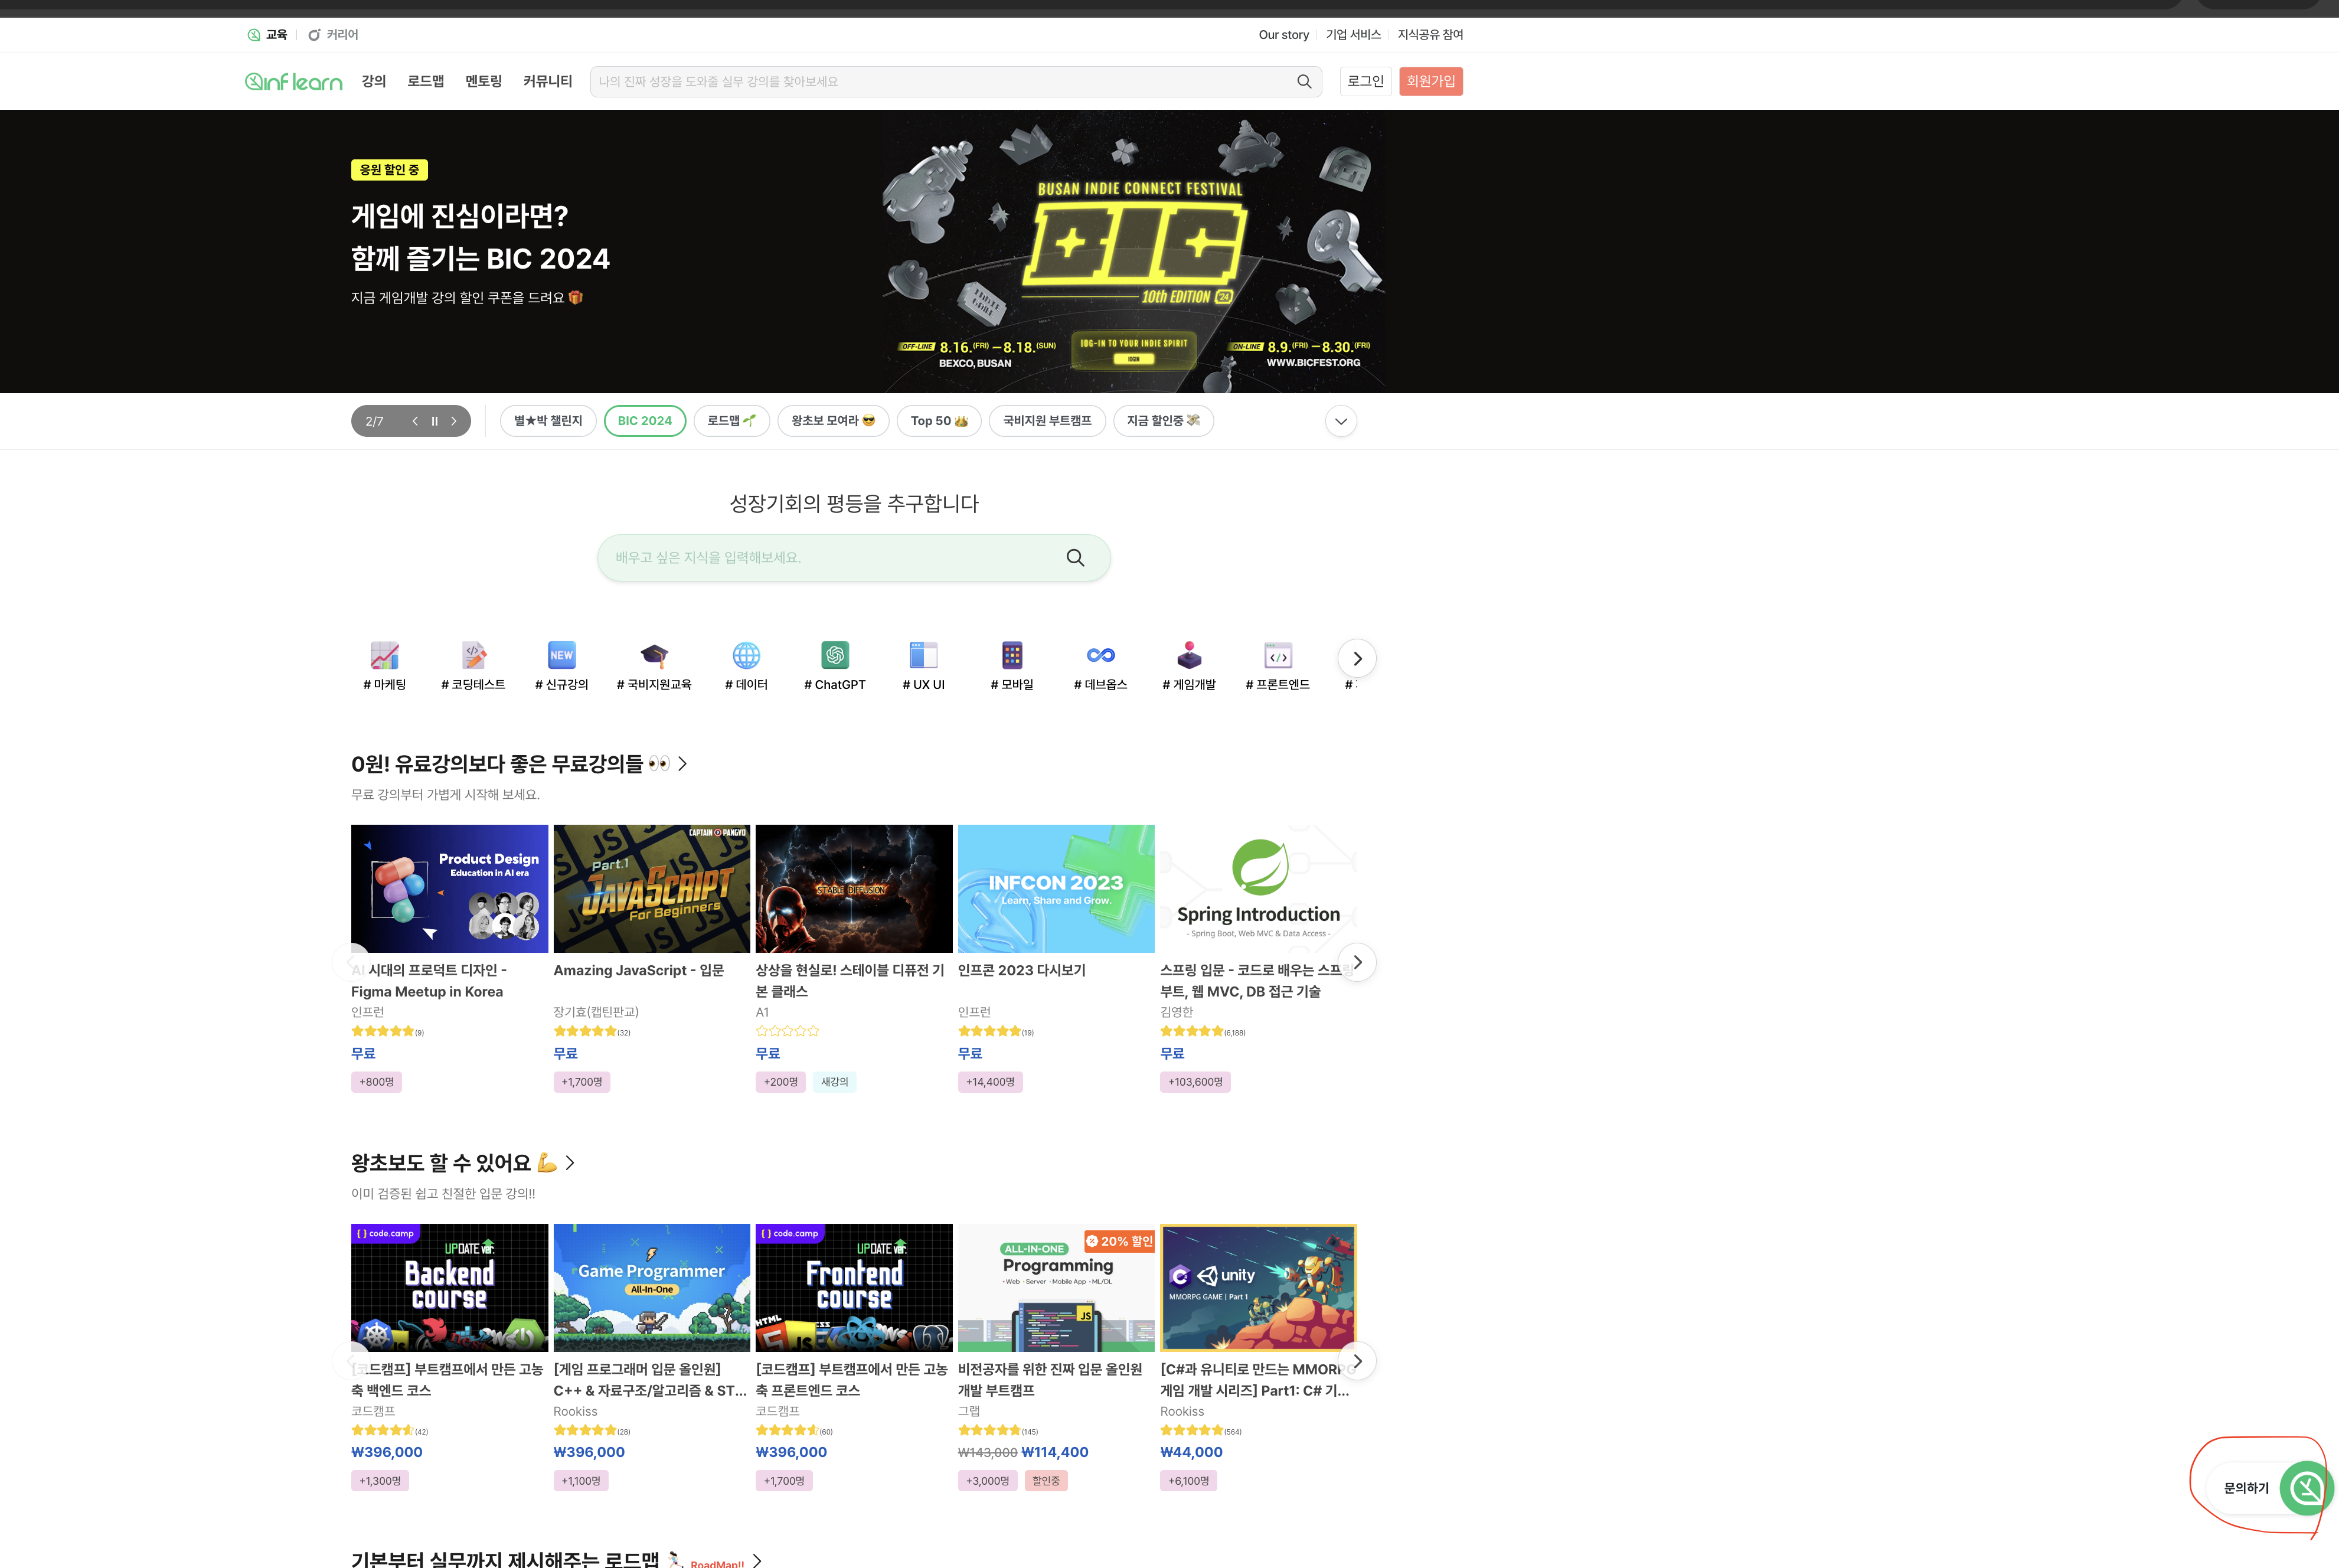The height and width of the screenshot is (1568, 2339).
Task: Open the INFCON 2023 thumbnail
Action: [x=1056, y=889]
